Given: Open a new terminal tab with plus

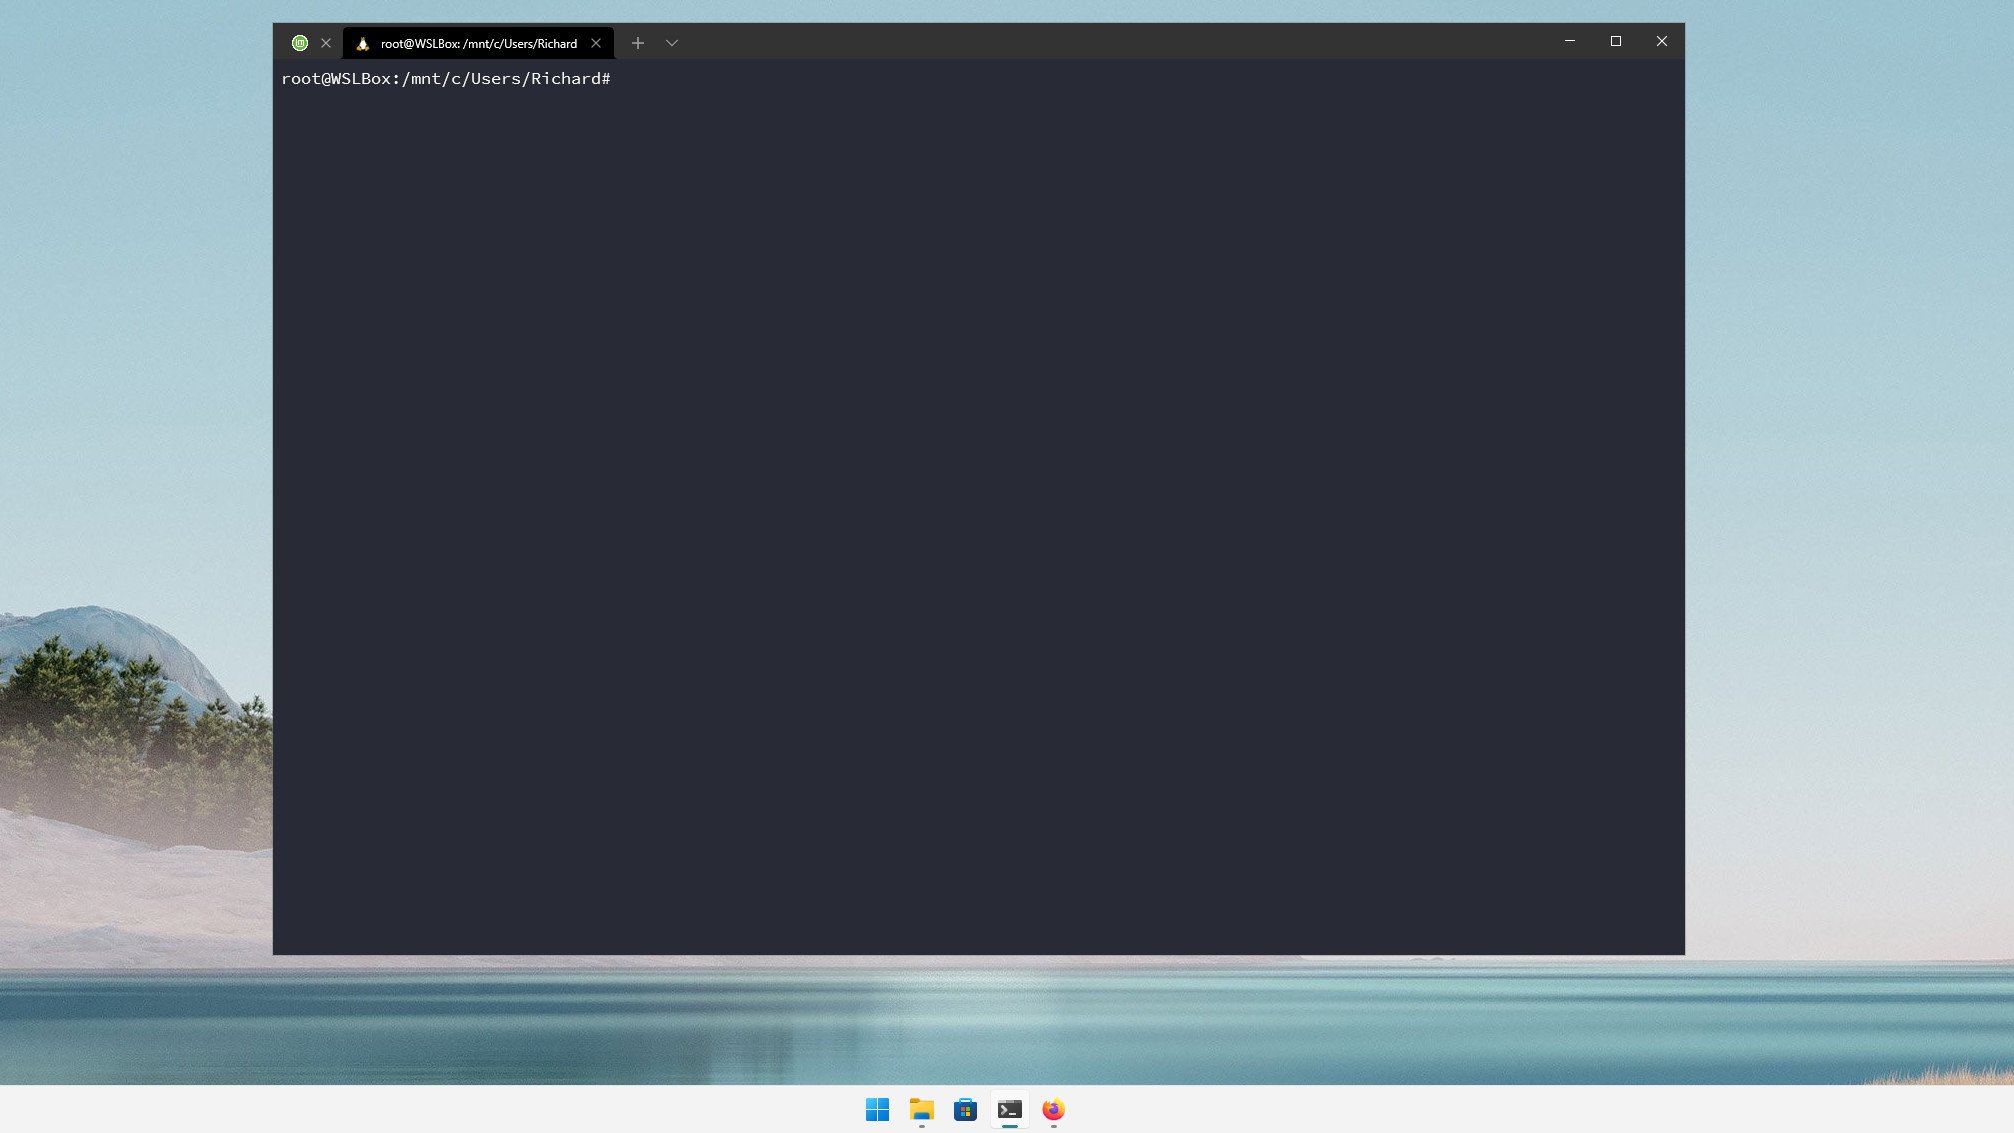Looking at the screenshot, I should tap(638, 43).
